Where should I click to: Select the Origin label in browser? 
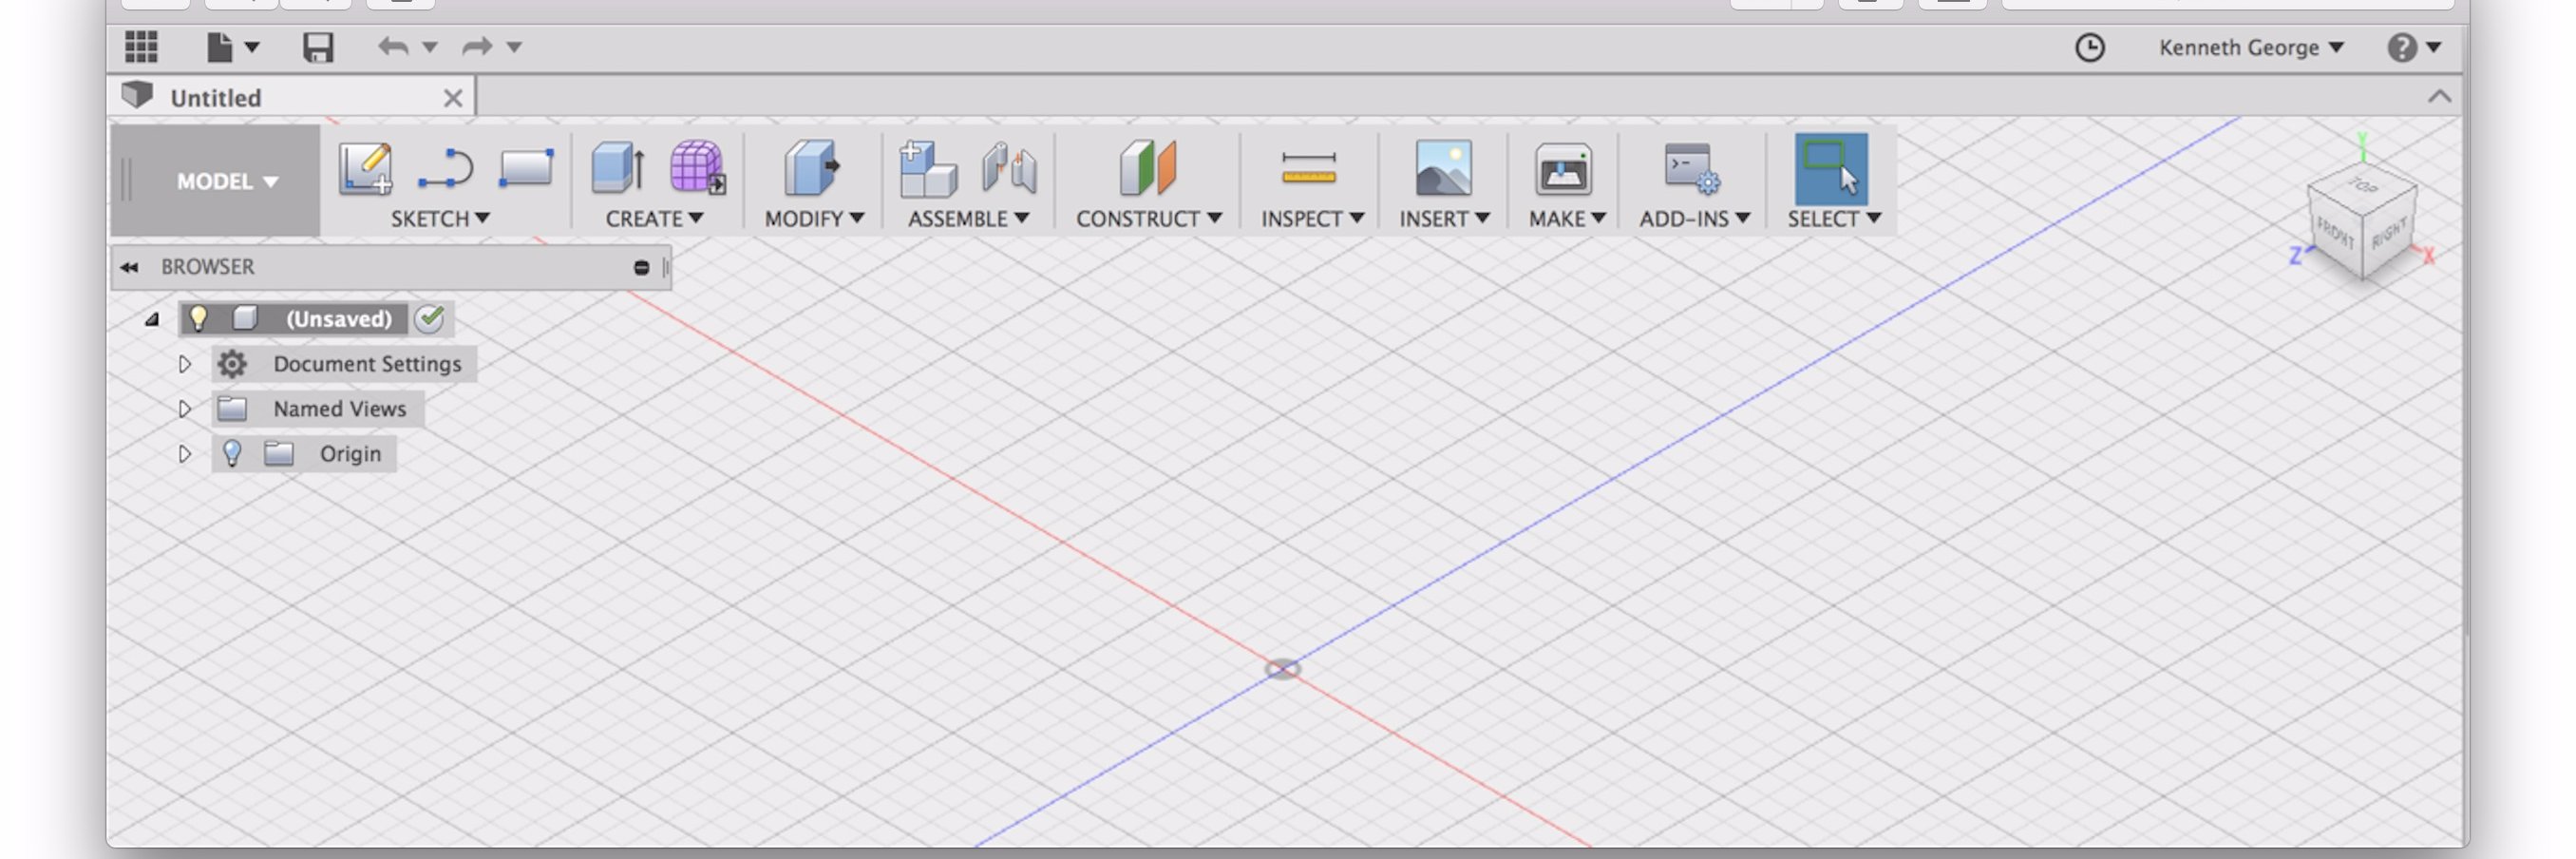350,454
